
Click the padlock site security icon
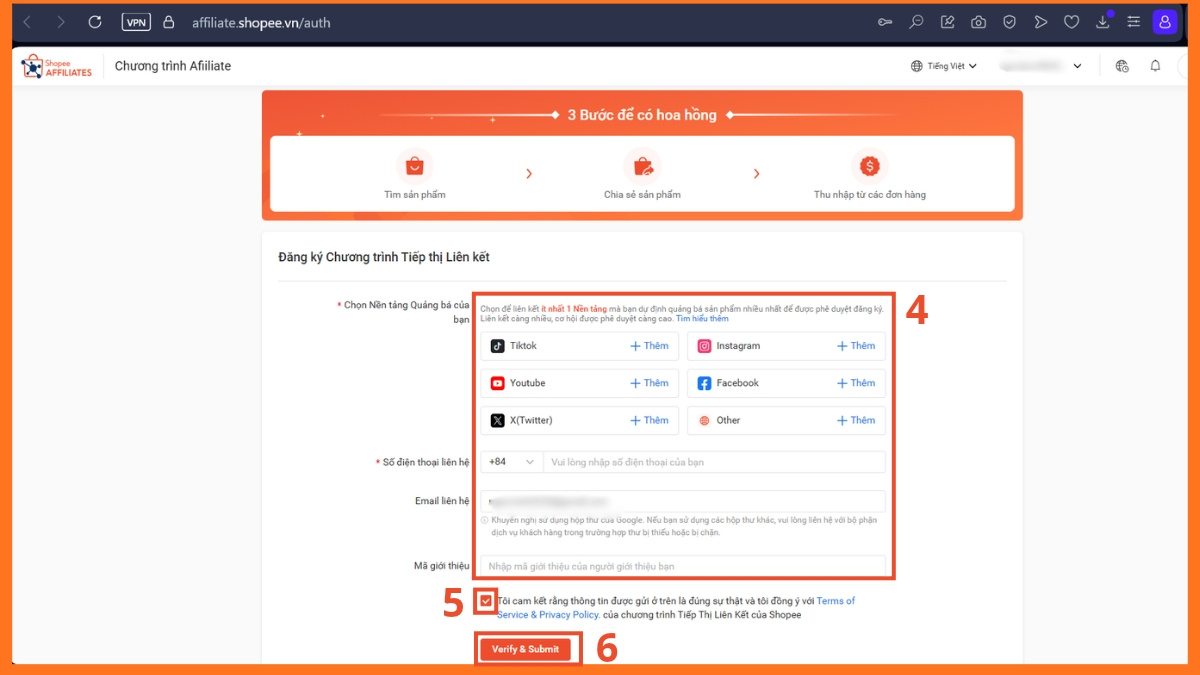tap(168, 22)
